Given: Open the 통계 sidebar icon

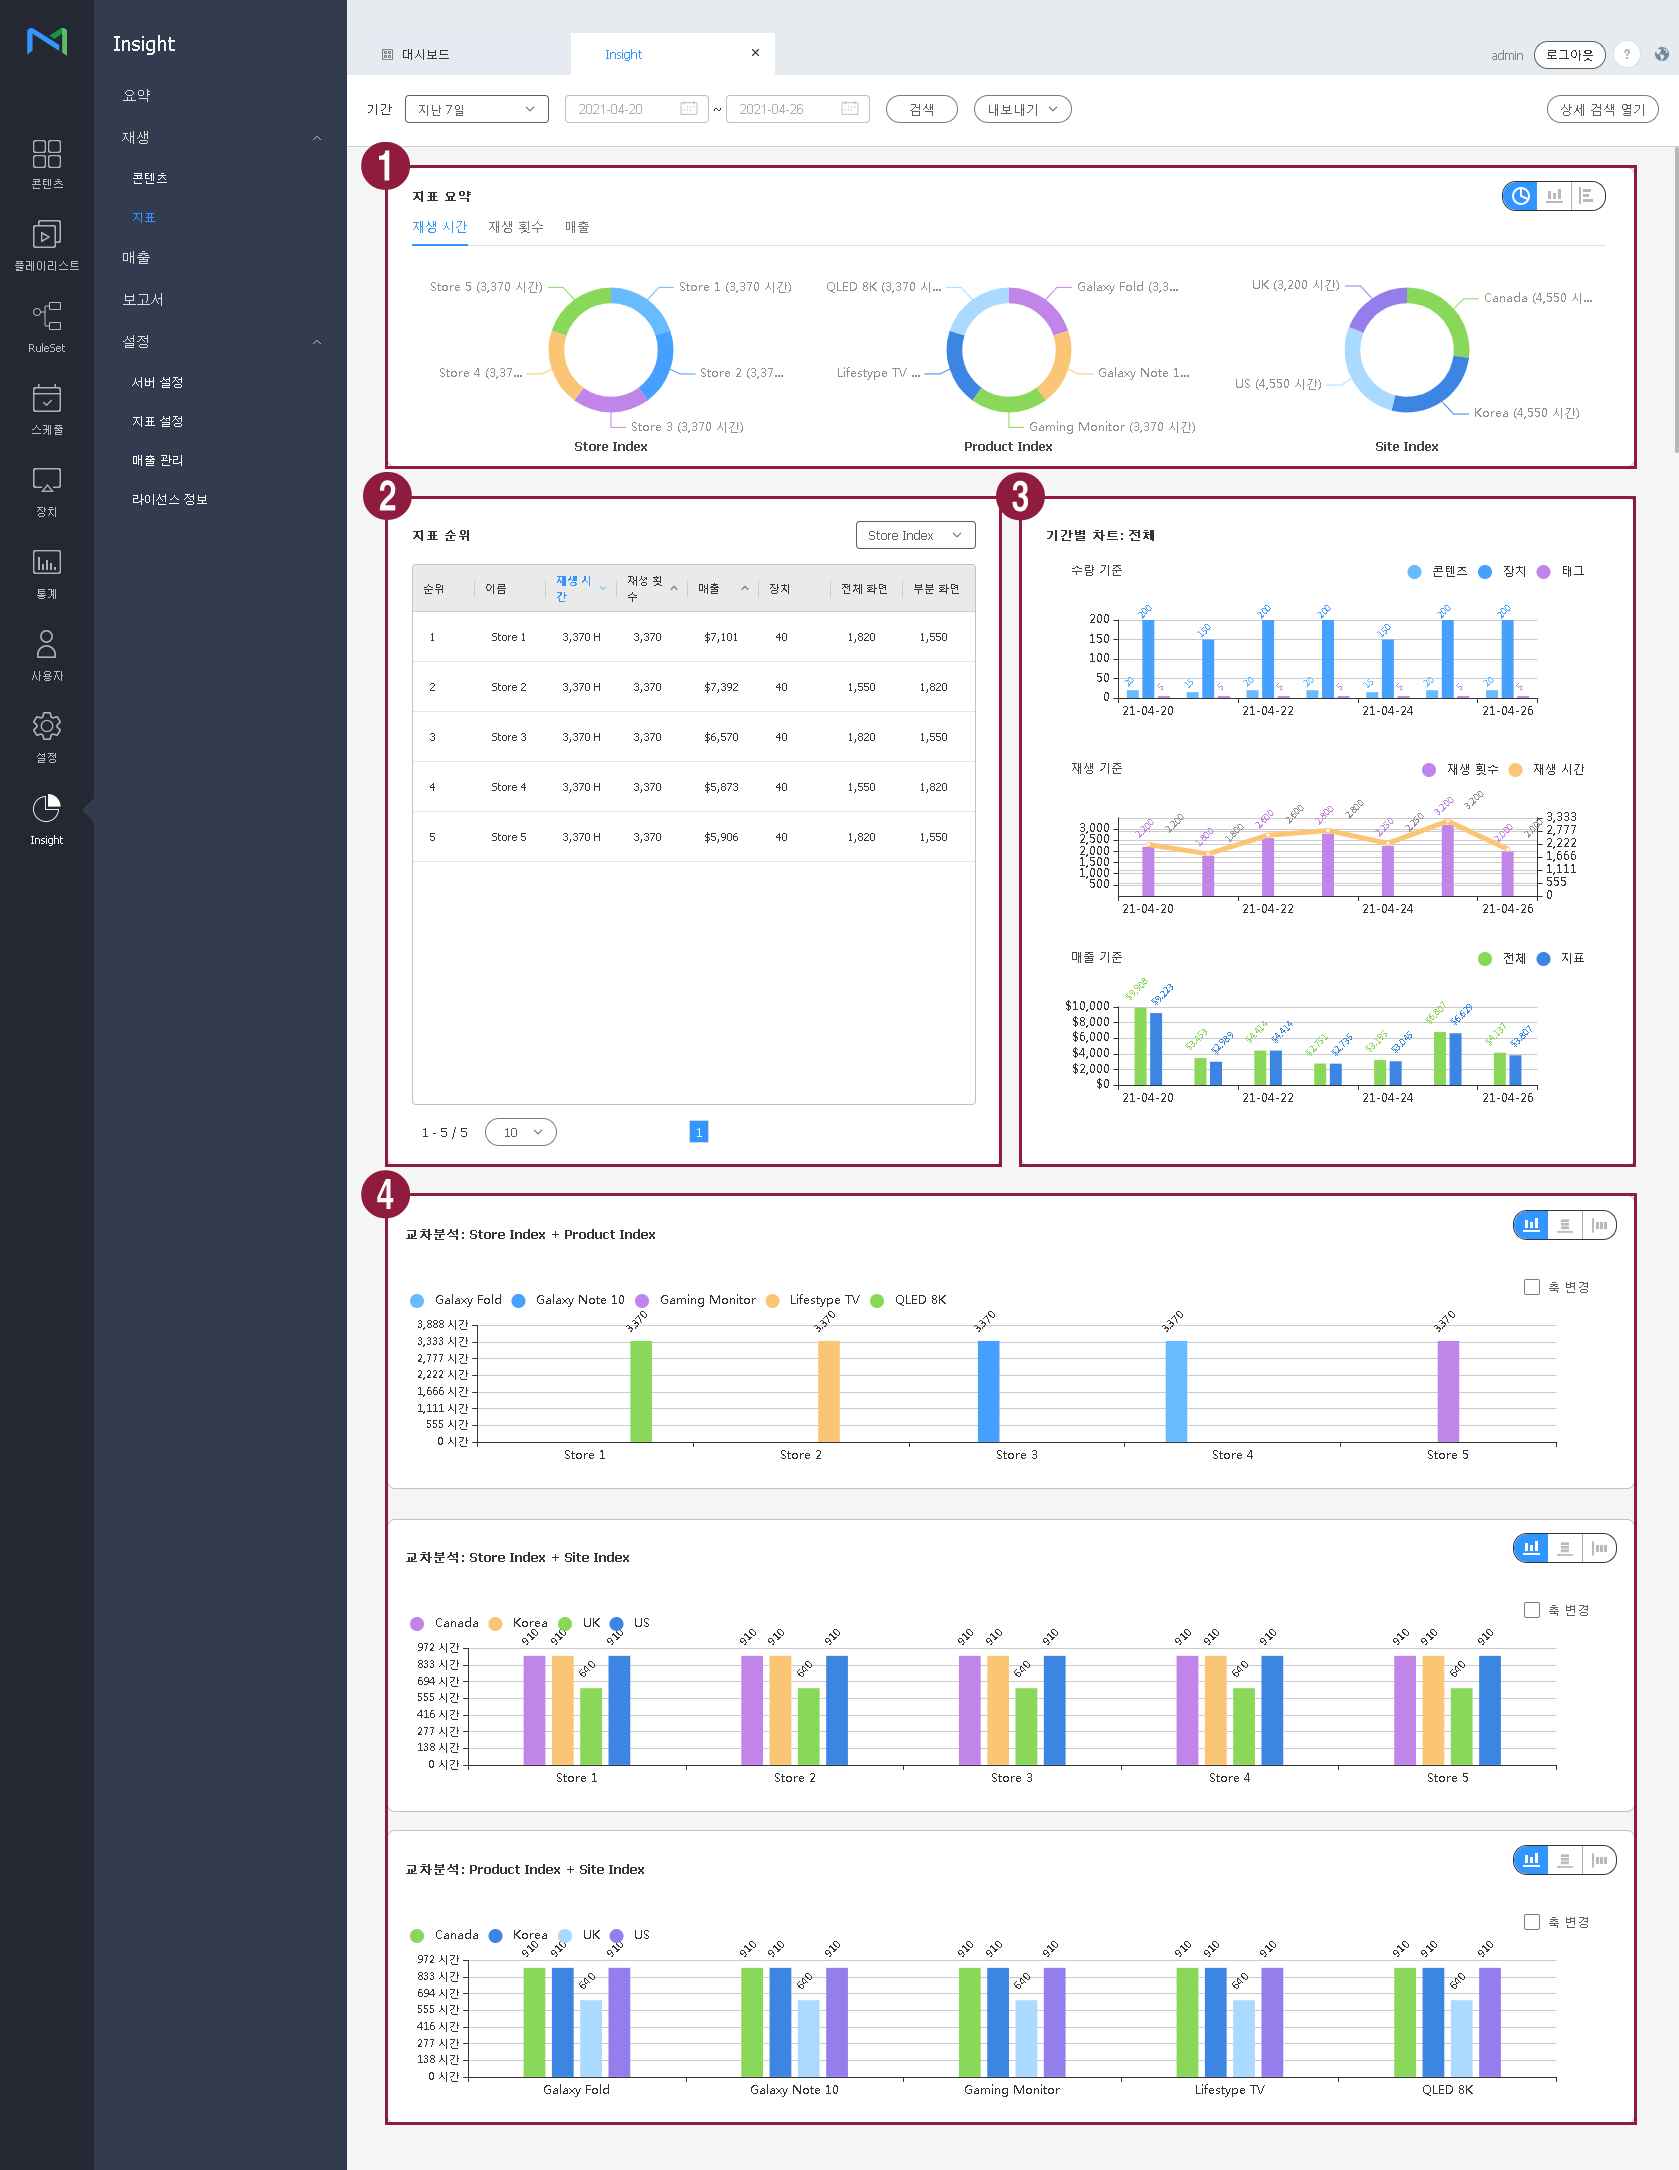Looking at the screenshot, I should (x=46, y=574).
